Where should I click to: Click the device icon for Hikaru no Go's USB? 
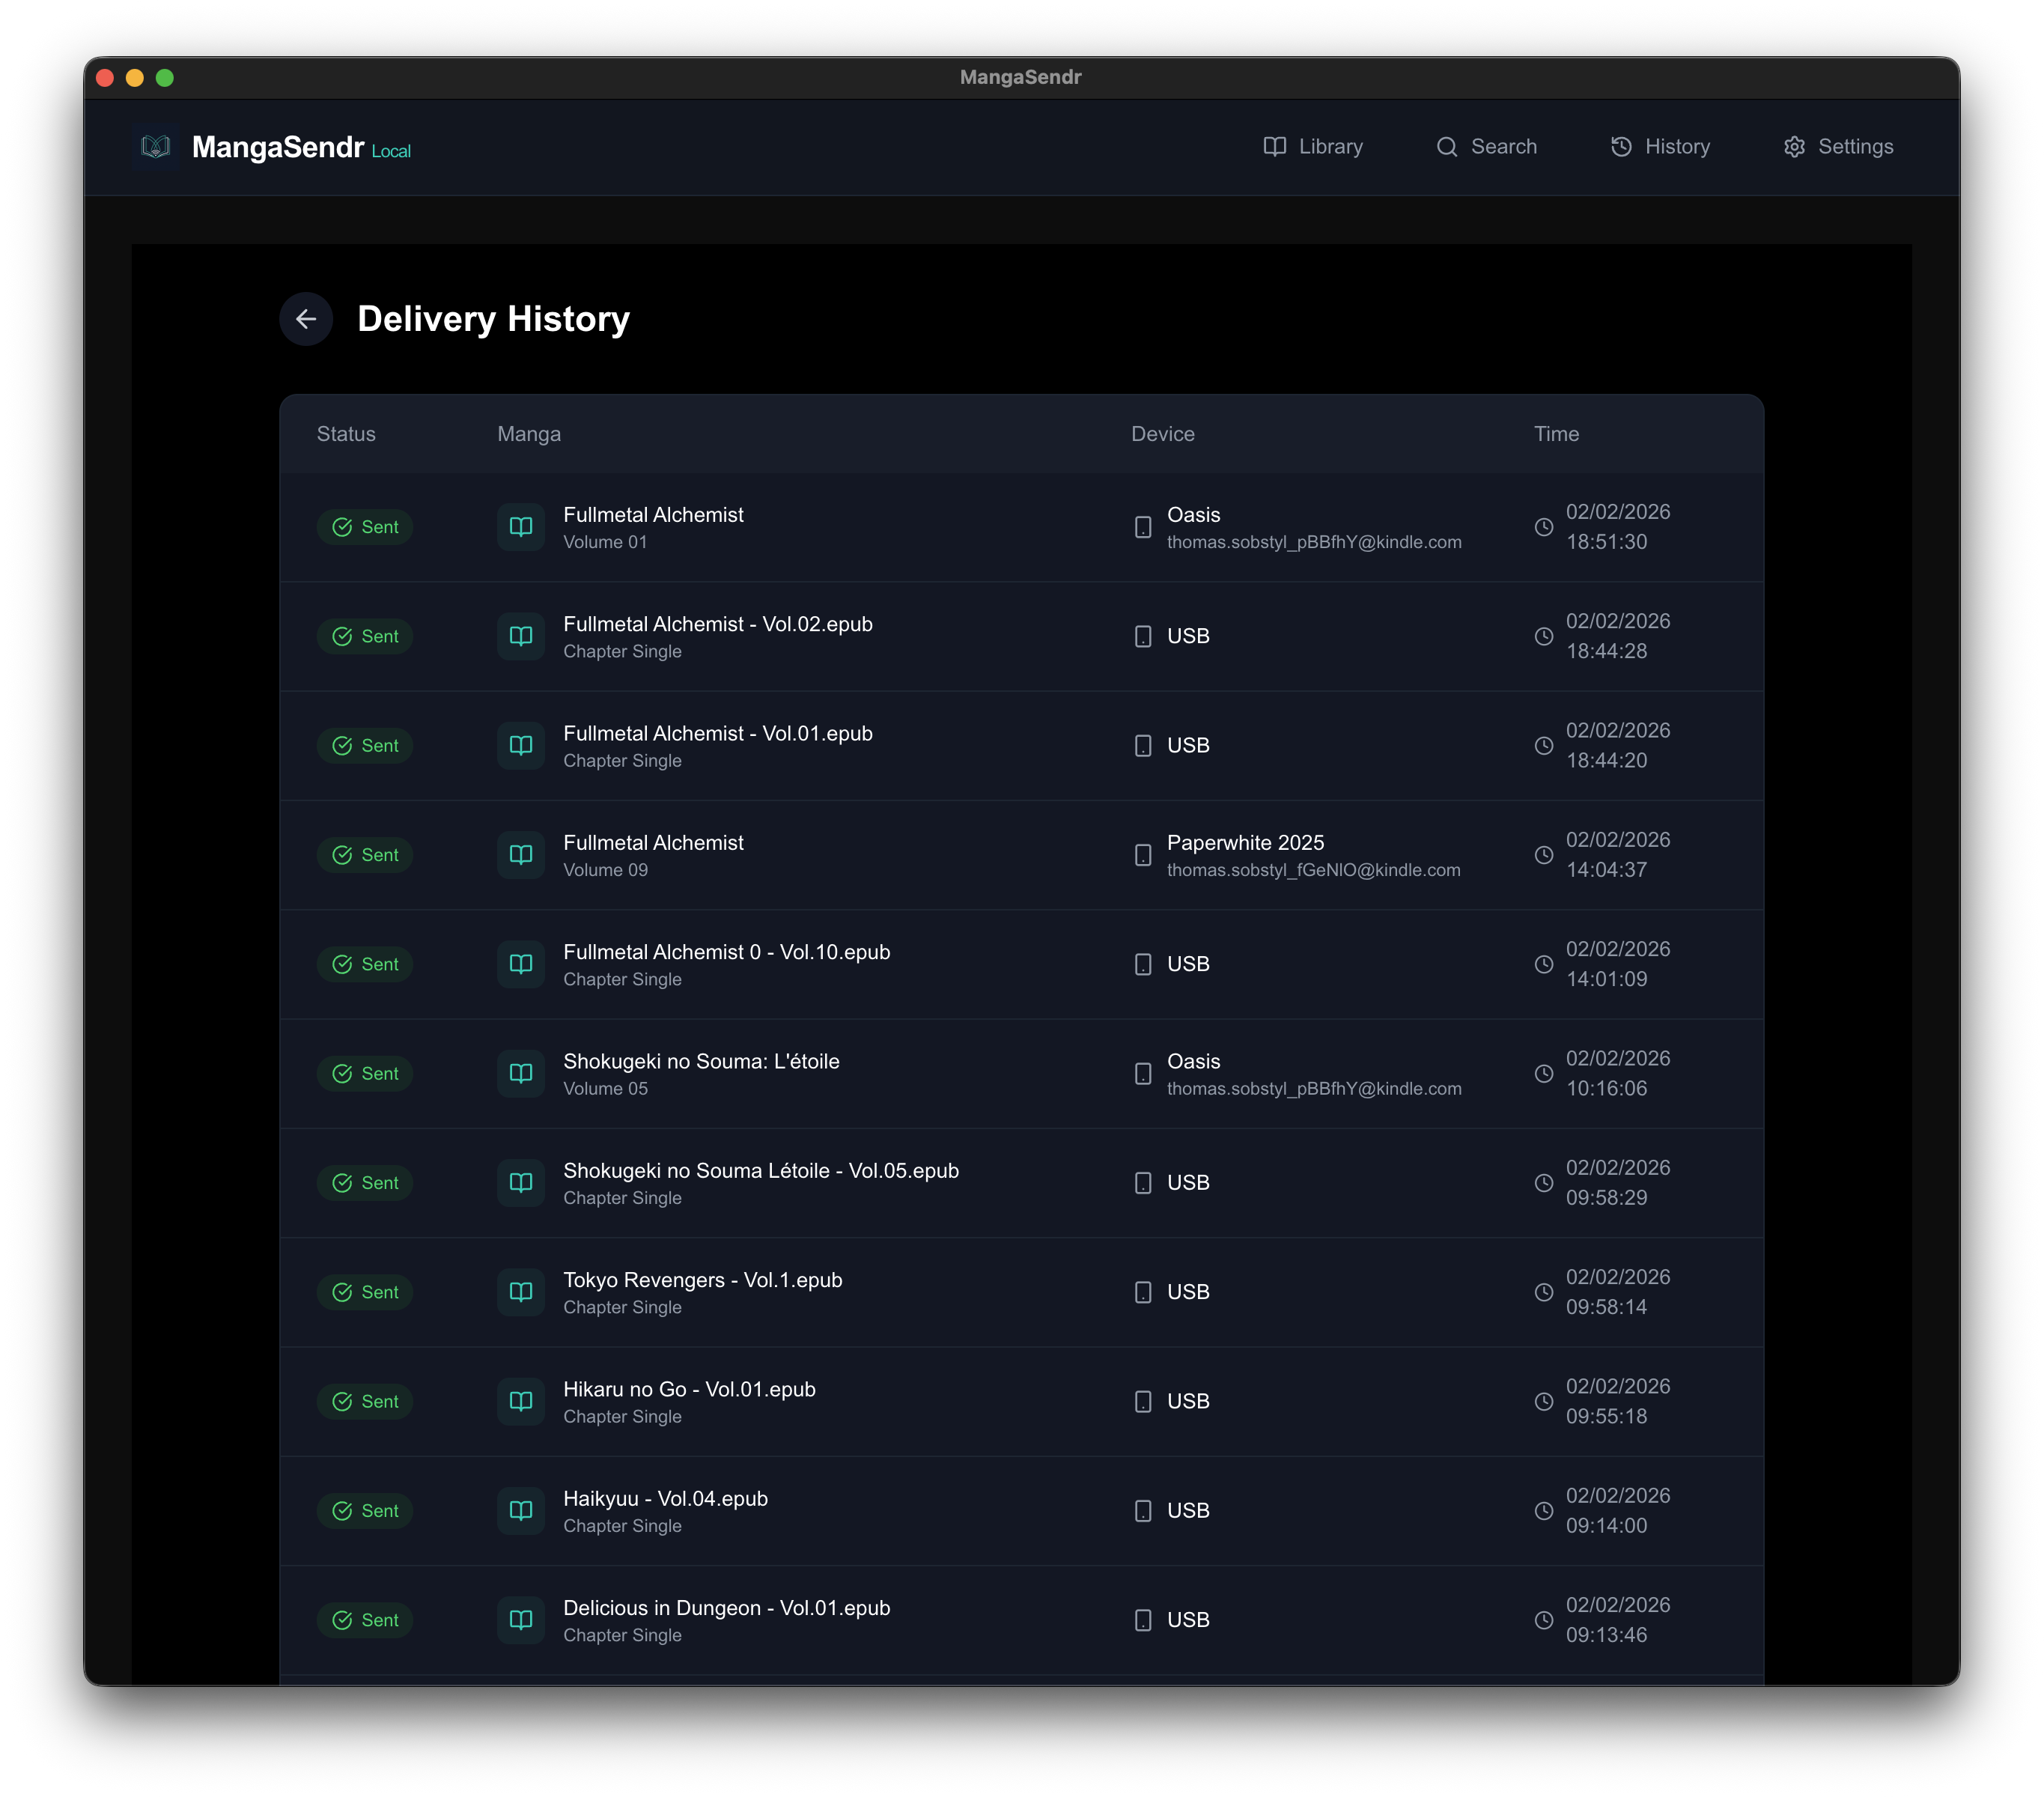tap(1143, 1401)
